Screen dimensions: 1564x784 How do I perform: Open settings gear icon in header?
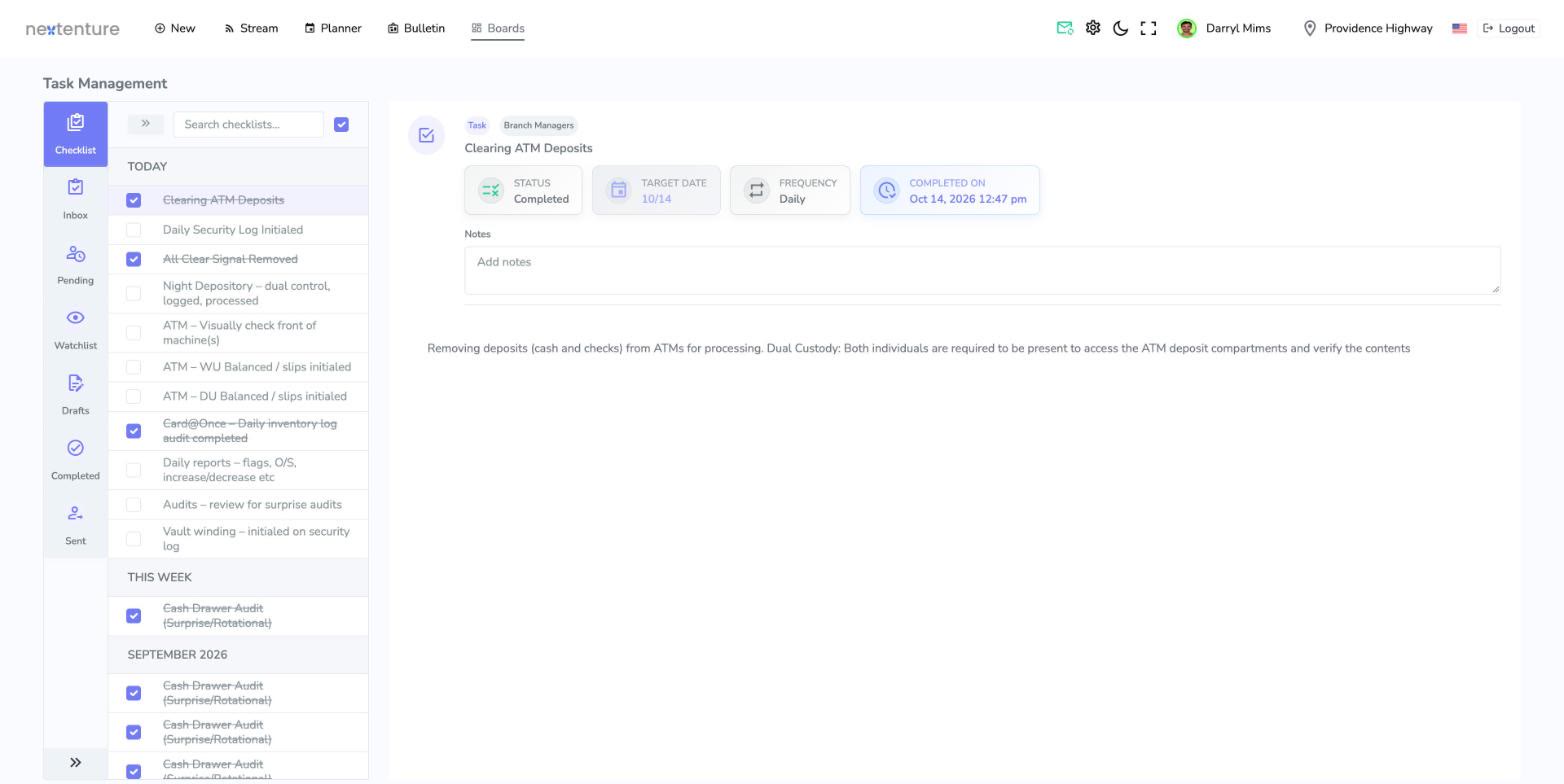click(1093, 28)
